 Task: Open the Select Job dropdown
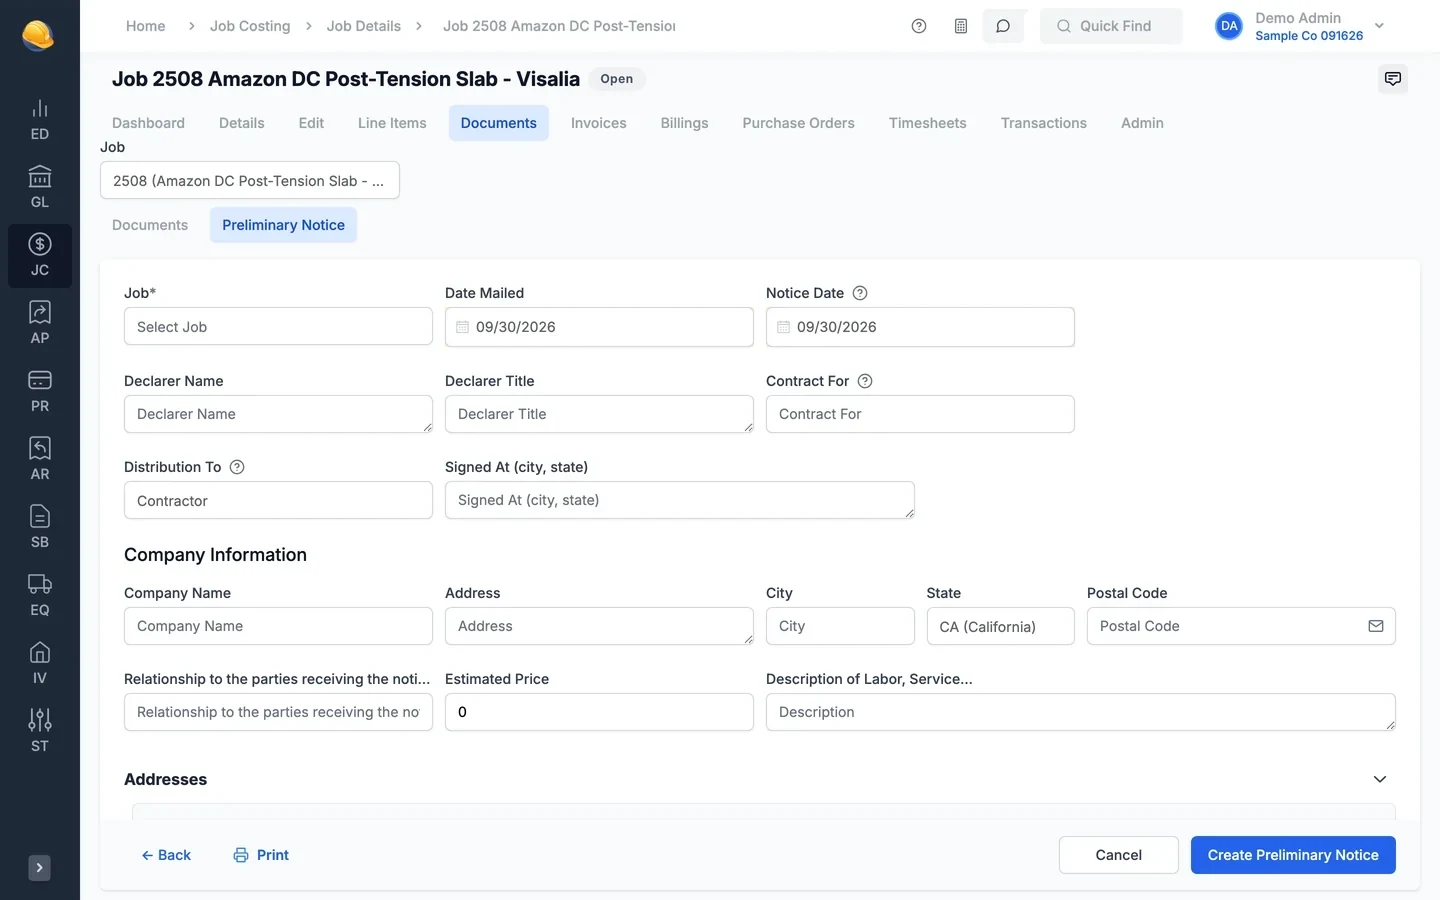278,327
